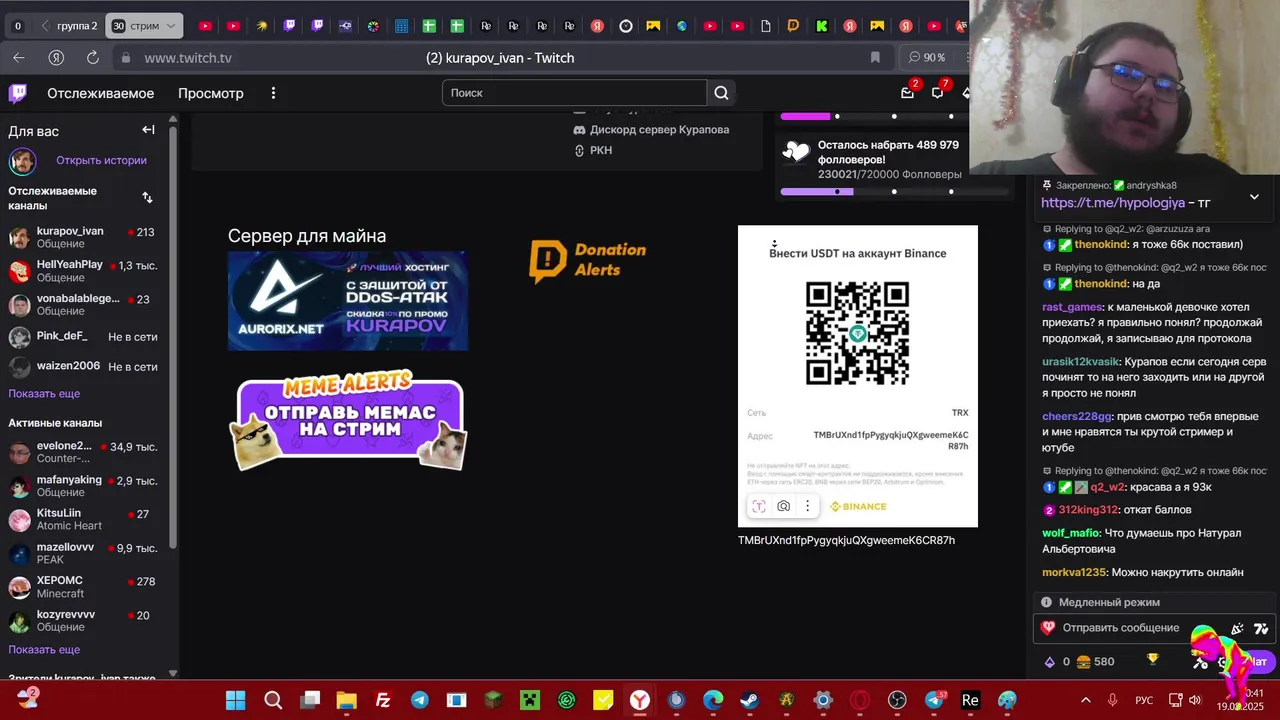Open the gold trophy leaderboard icon
1280x720 pixels.
click(1152, 659)
